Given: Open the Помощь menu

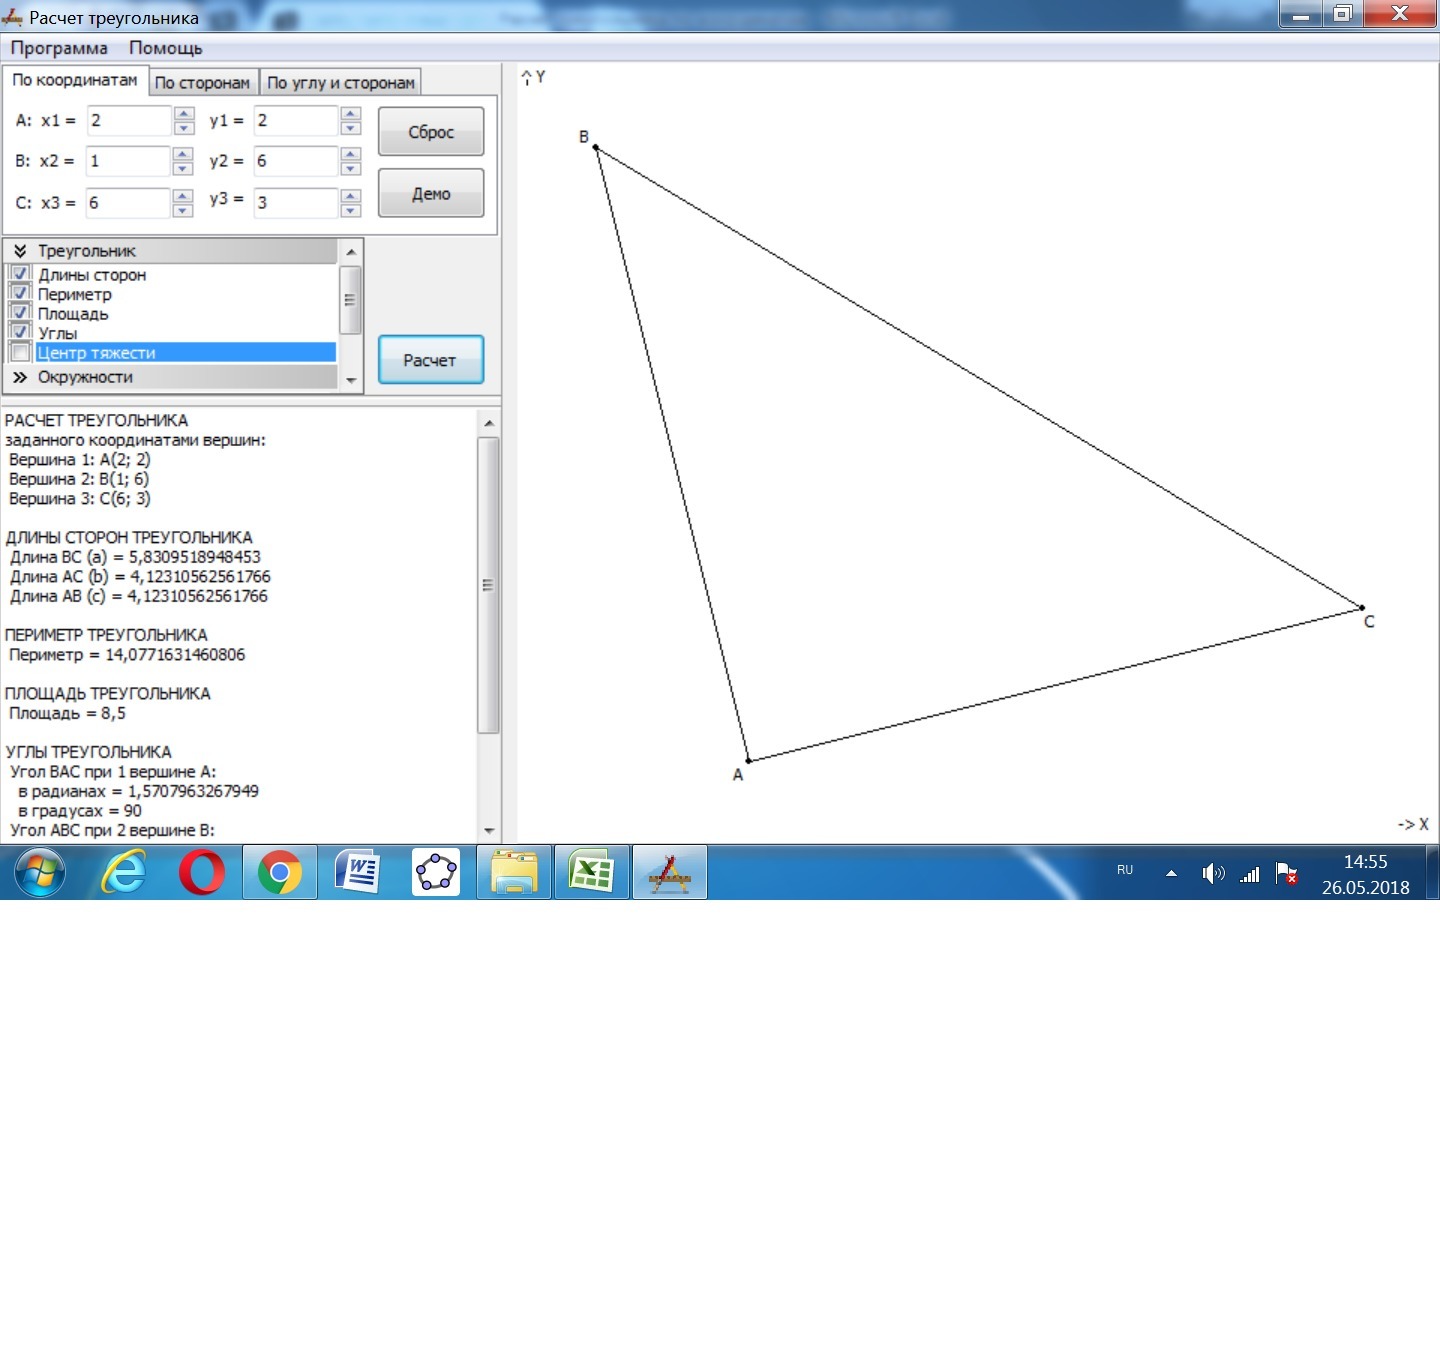Looking at the screenshot, I should [165, 48].
